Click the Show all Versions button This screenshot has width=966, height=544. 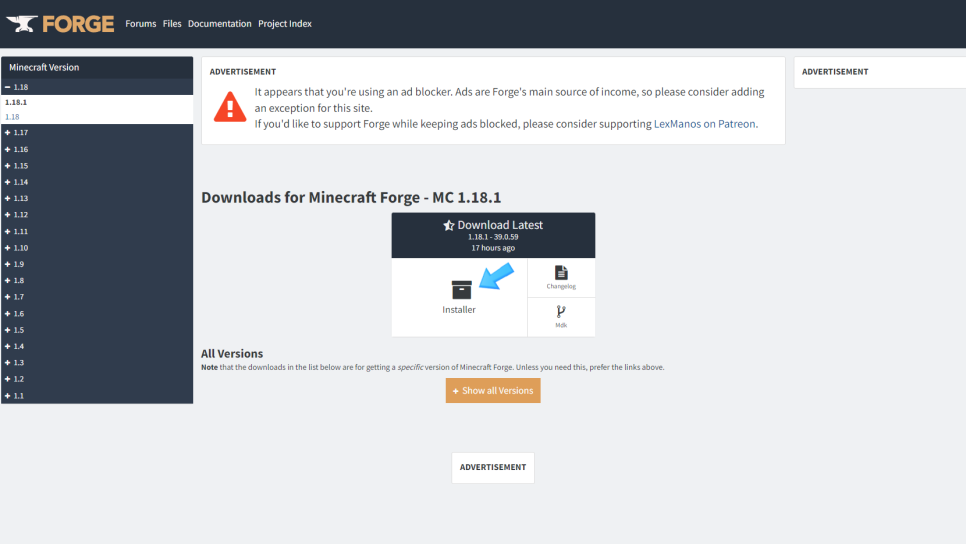[493, 391]
